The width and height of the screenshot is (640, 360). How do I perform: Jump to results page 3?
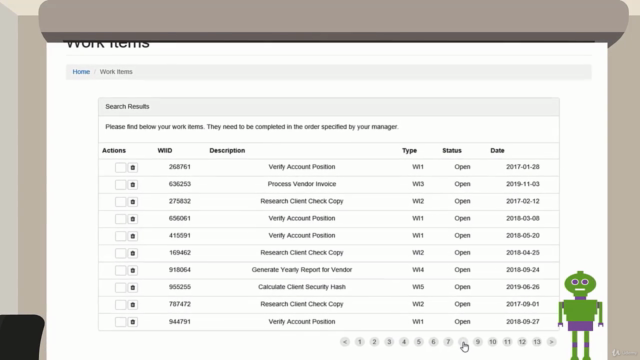[x=389, y=342]
